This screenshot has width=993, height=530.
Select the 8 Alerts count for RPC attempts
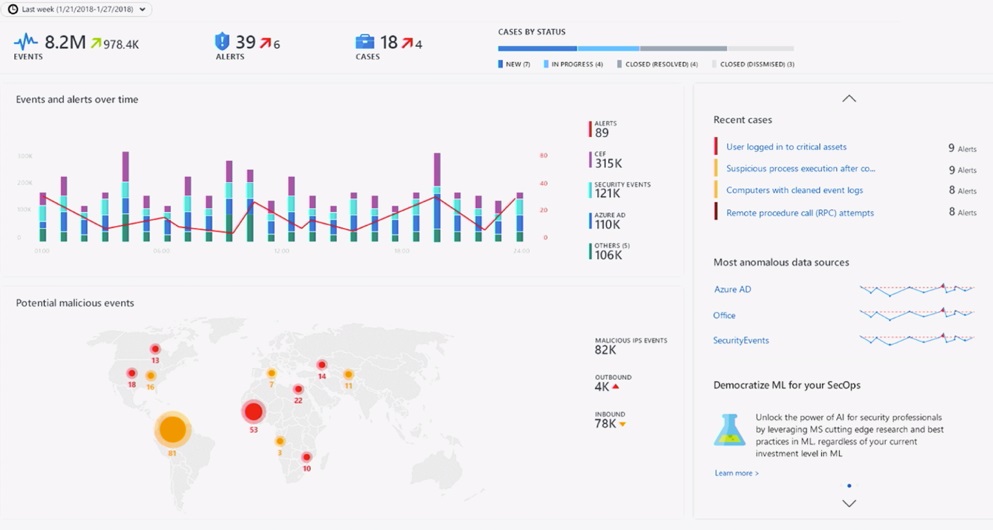click(962, 212)
